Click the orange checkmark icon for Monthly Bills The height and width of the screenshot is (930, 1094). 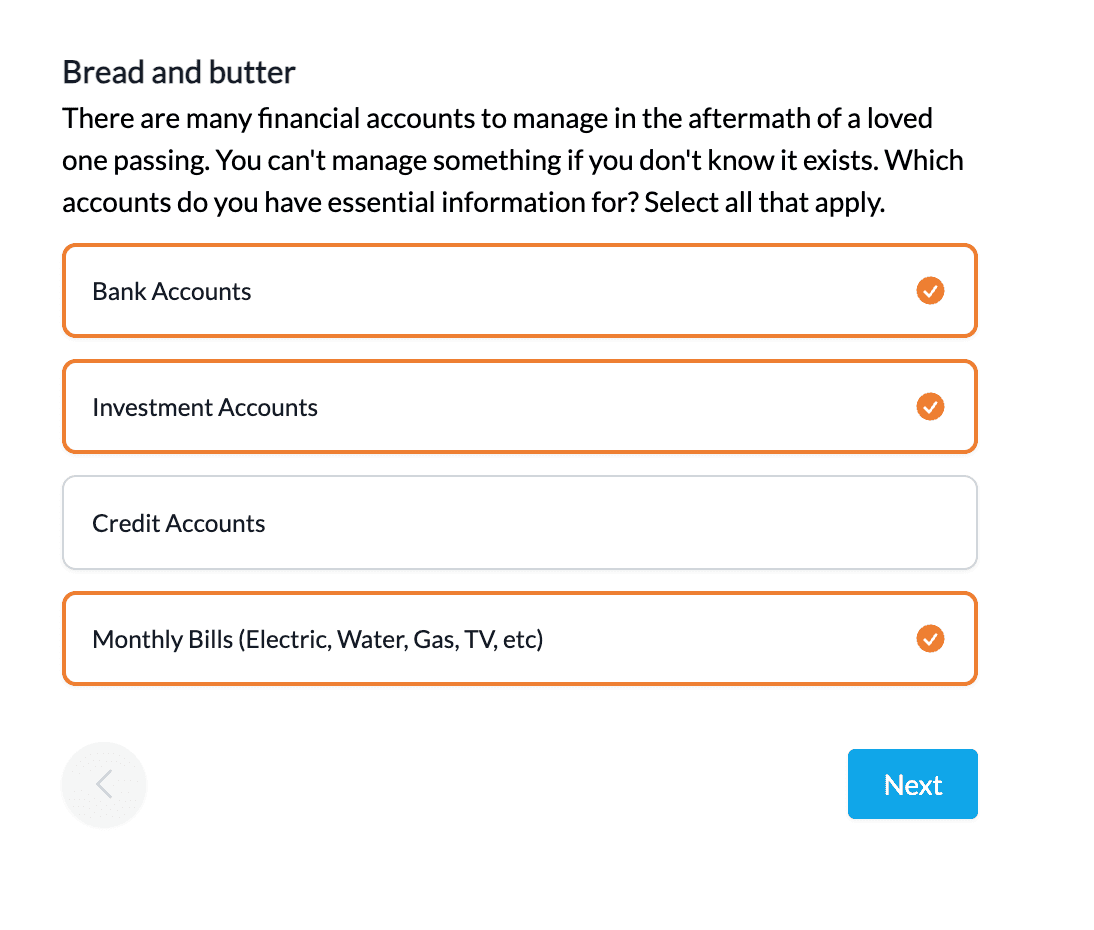pos(930,638)
